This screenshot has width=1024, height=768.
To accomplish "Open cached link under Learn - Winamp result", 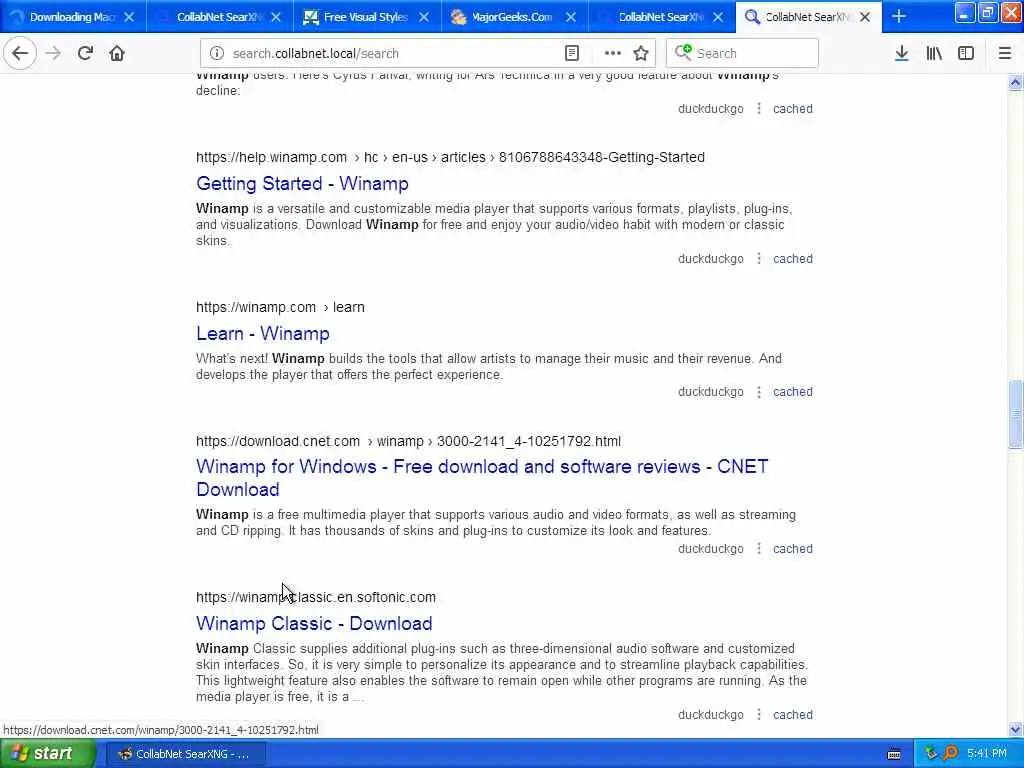I will pos(793,392).
